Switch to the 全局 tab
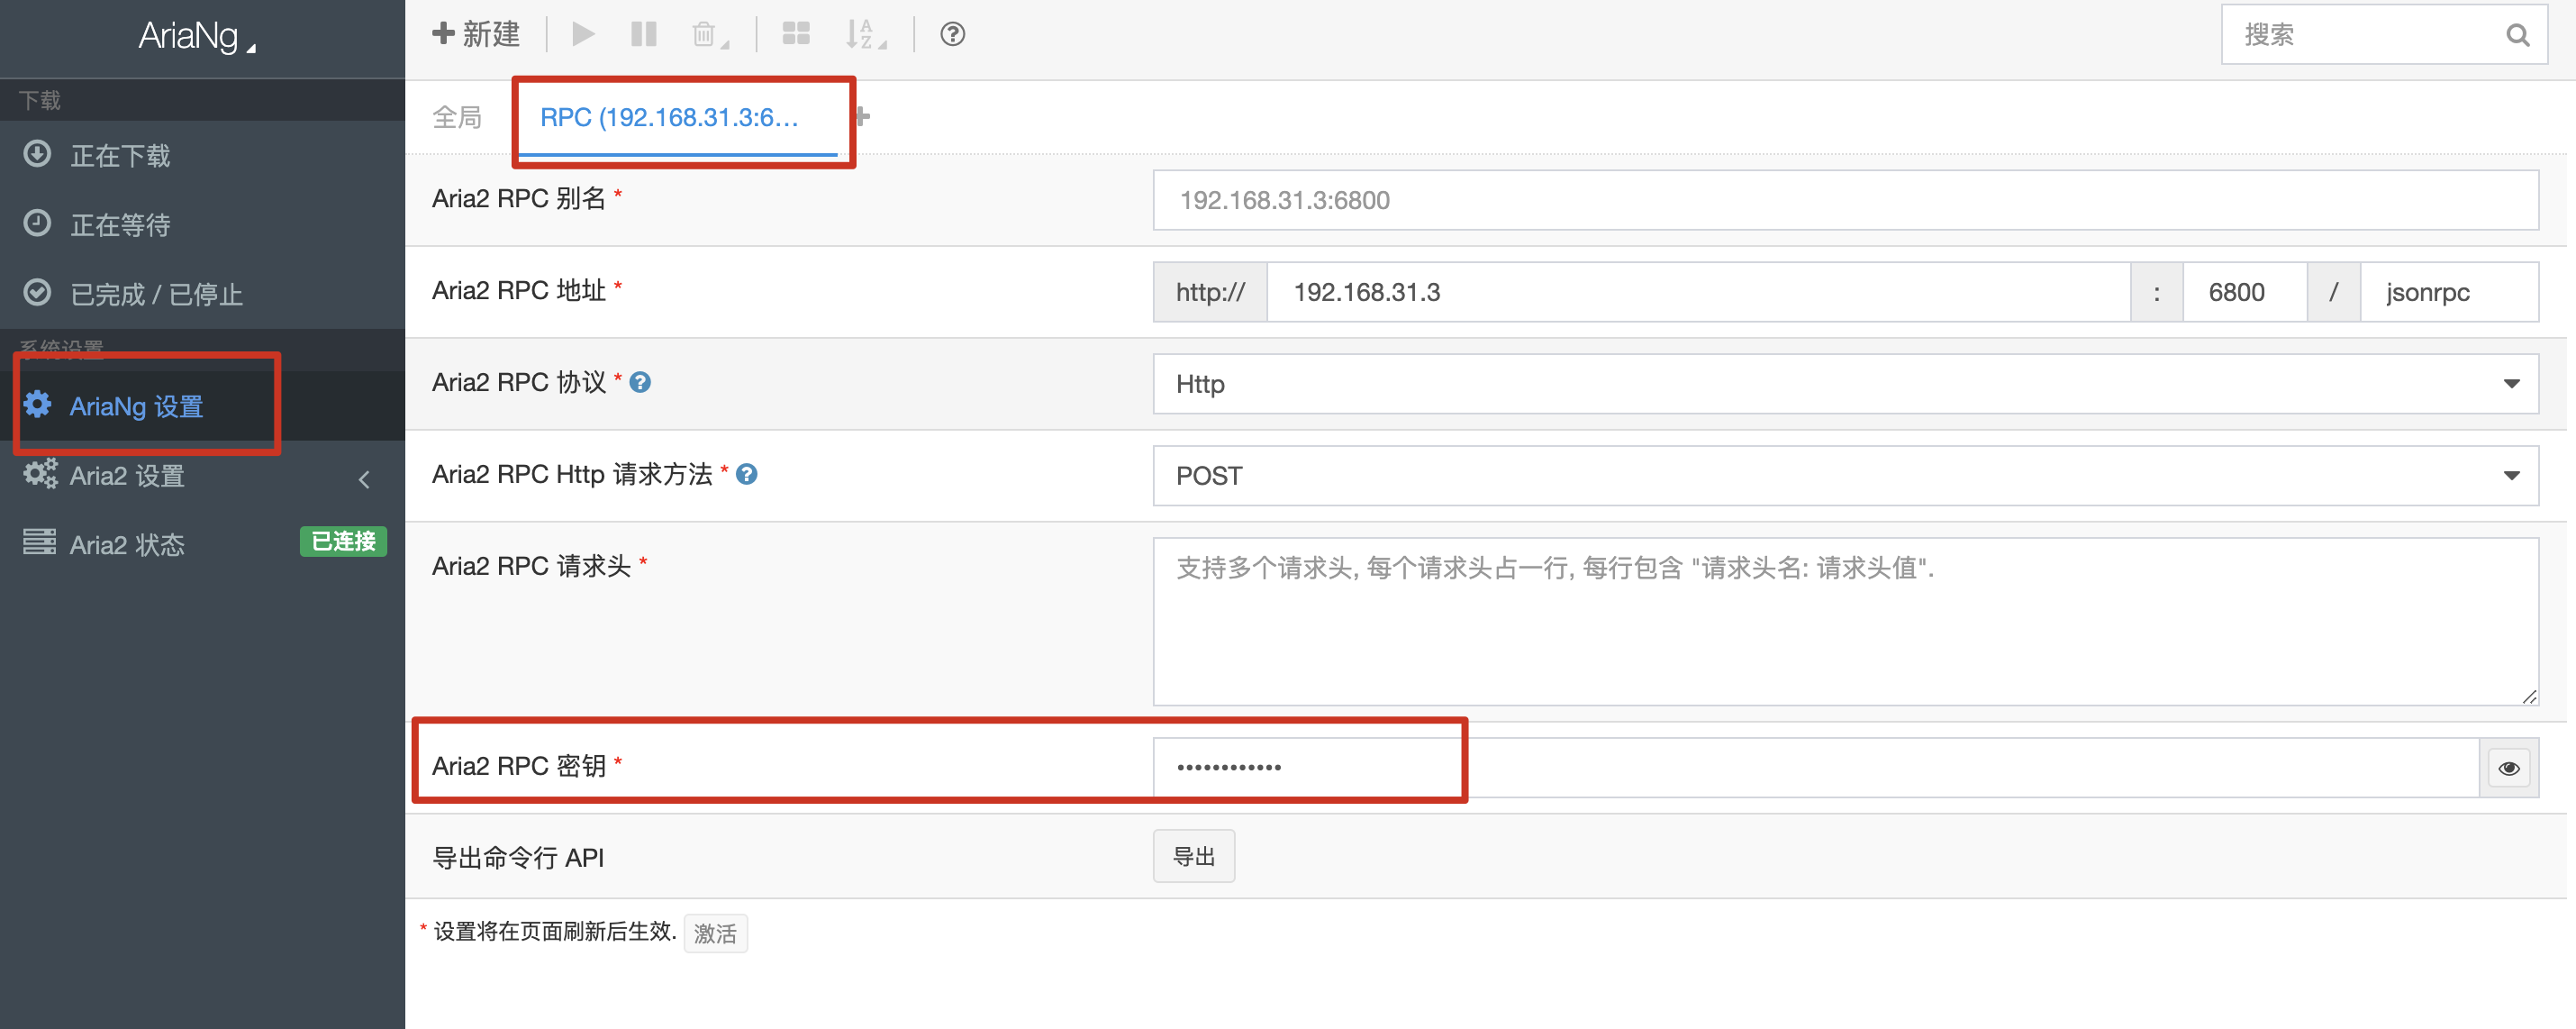Screen dimensions: 2576x1029 click(457, 118)
